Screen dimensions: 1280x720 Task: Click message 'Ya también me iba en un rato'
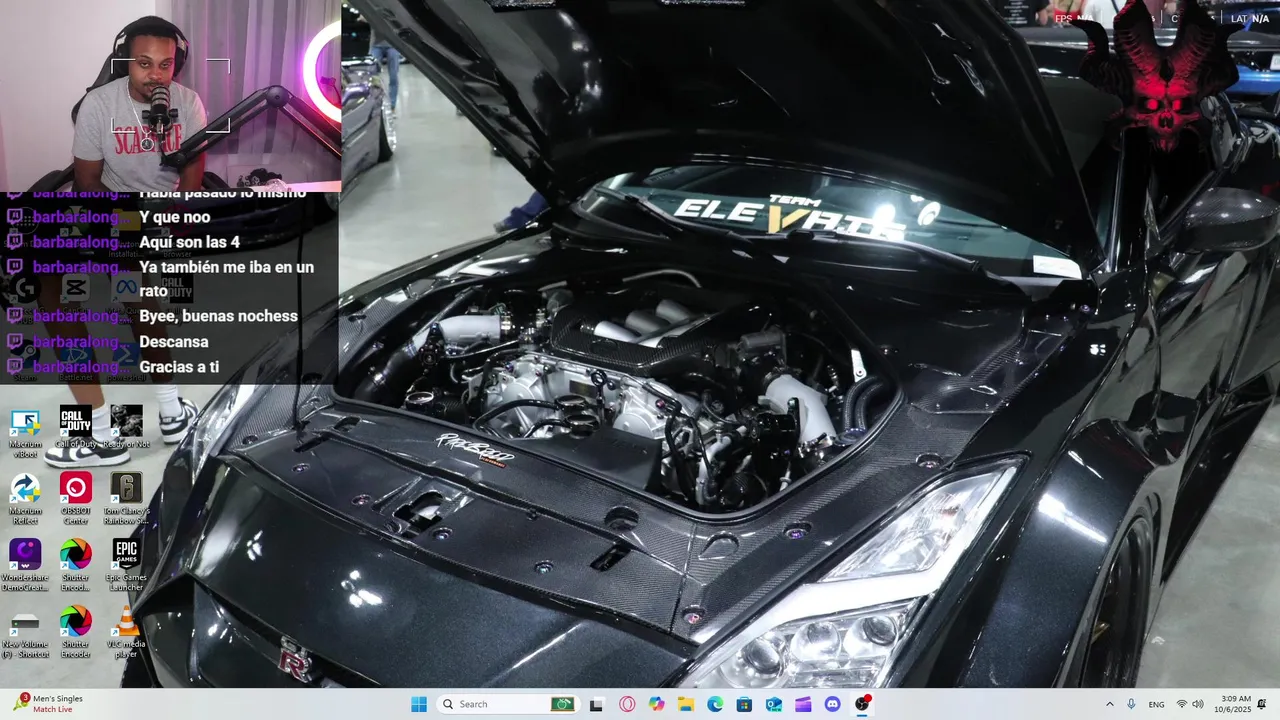226,278
